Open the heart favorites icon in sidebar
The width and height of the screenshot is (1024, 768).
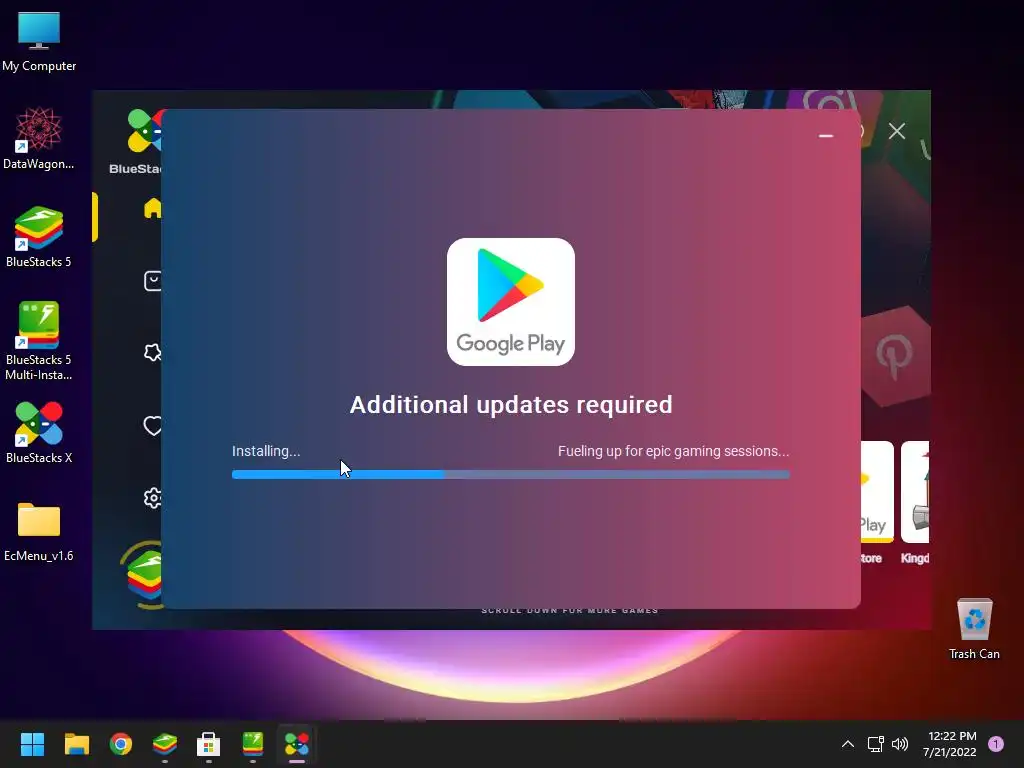[153, 426]
